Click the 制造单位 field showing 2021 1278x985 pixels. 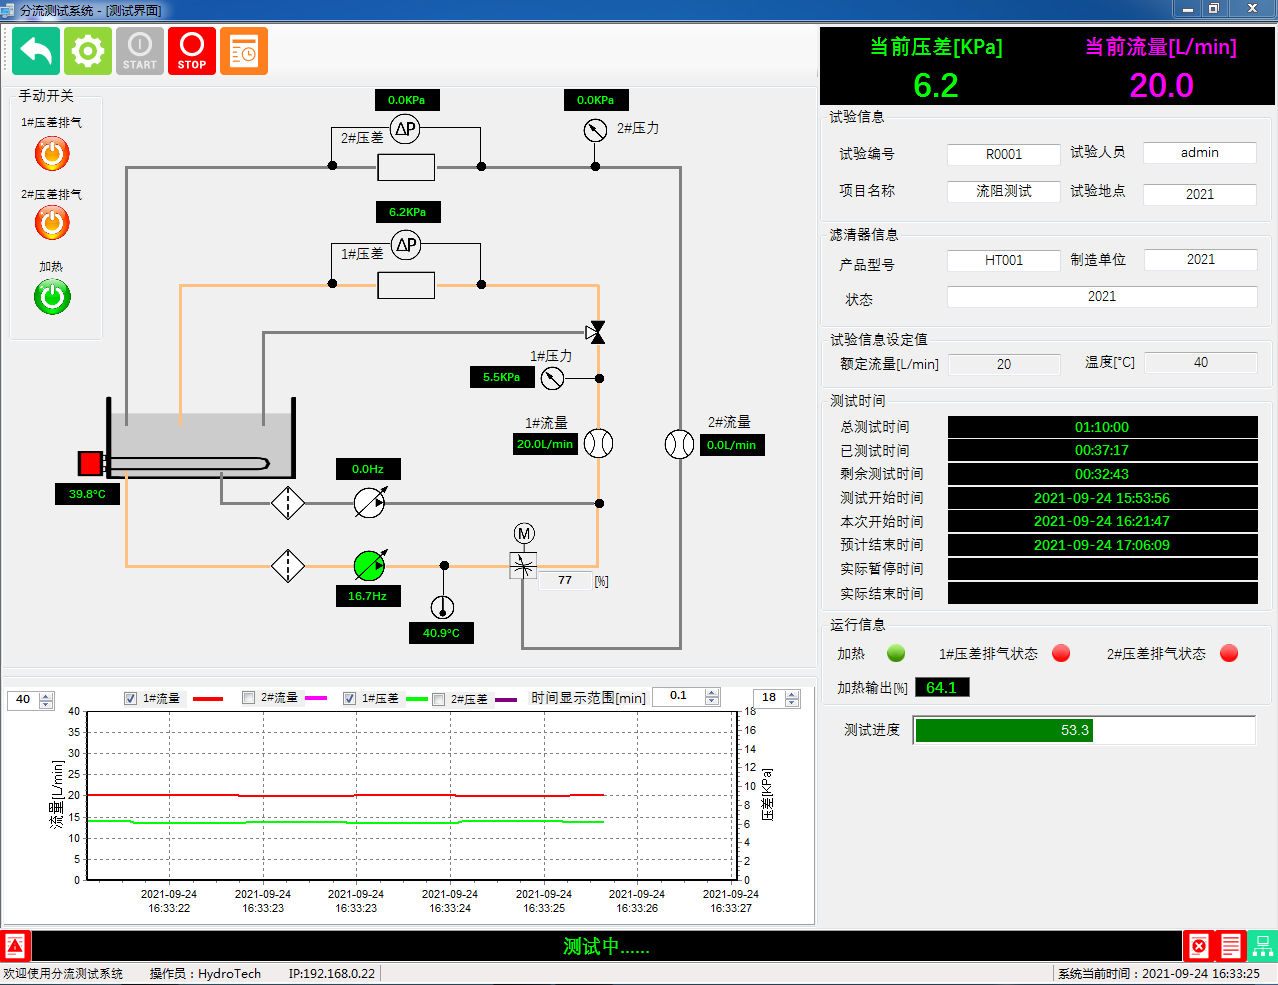pos(1200,259)
